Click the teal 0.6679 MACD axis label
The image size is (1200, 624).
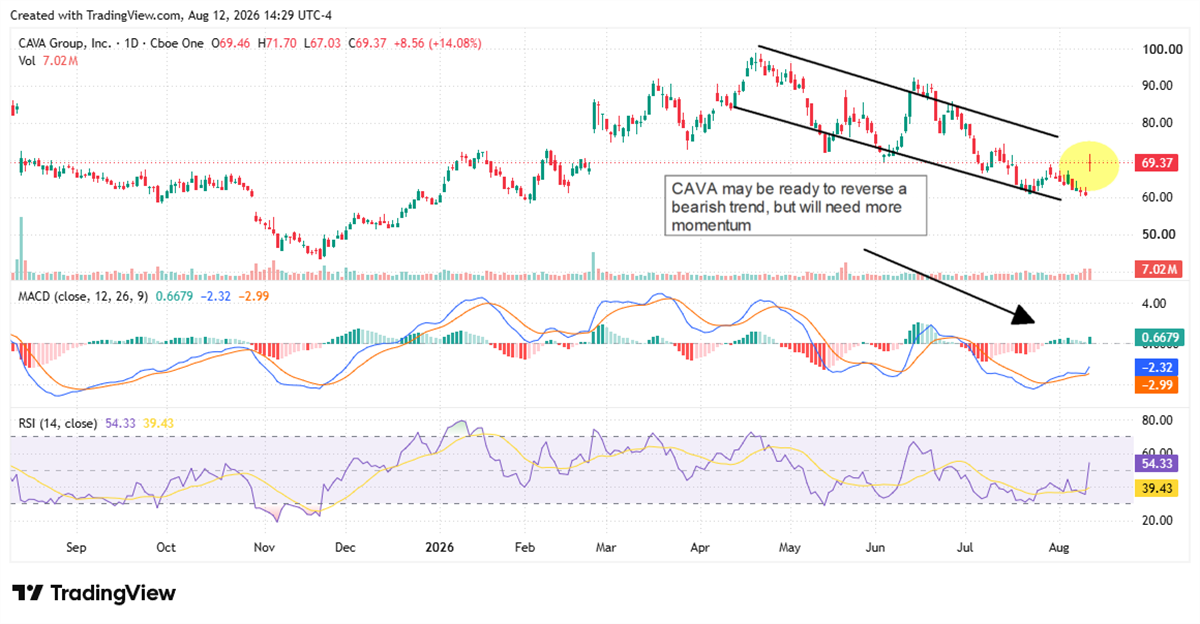(1160, 339)
